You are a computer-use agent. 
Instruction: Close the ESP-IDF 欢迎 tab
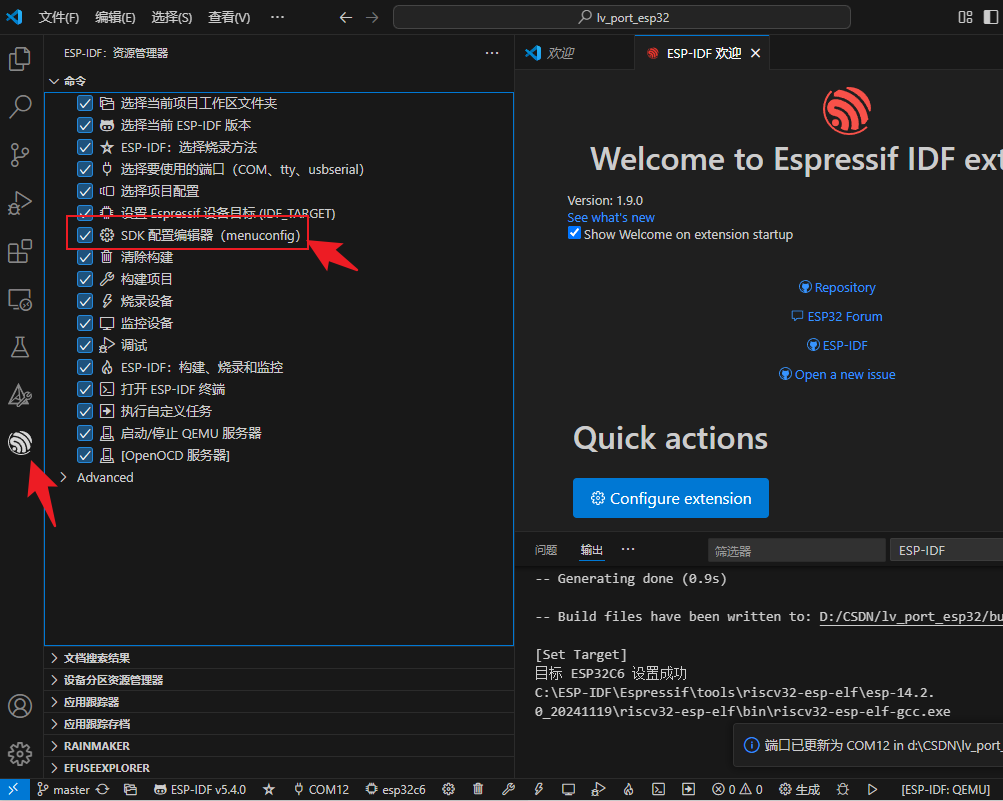coord(755,53)
